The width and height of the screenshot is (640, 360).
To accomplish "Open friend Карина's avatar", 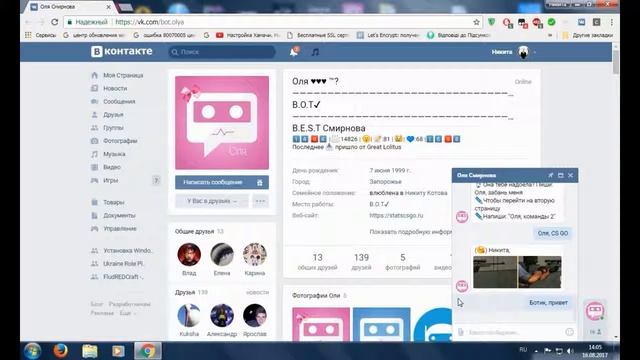I will pos(255,254).
